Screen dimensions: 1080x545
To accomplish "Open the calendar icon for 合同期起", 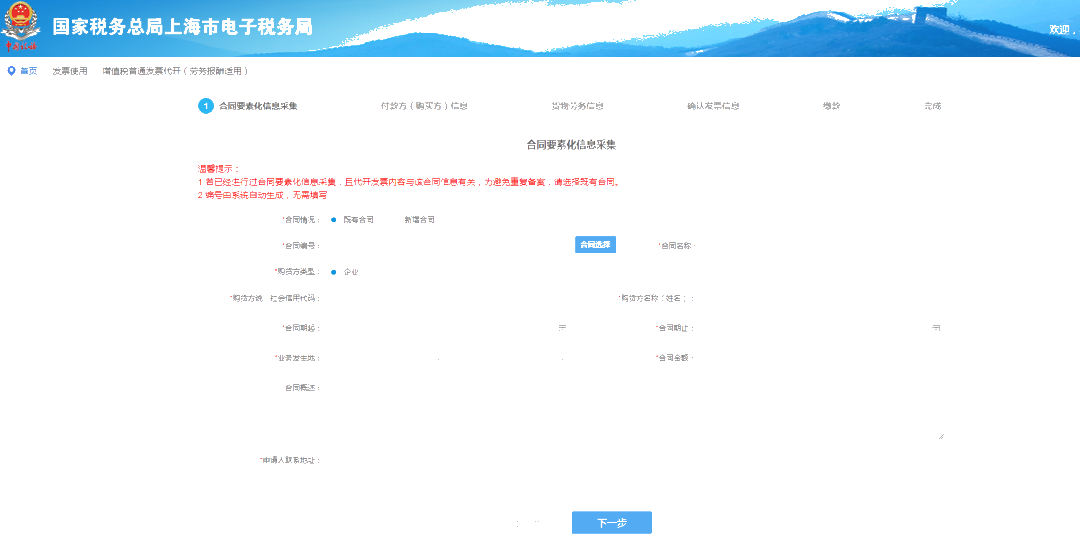I will point(562,328).
